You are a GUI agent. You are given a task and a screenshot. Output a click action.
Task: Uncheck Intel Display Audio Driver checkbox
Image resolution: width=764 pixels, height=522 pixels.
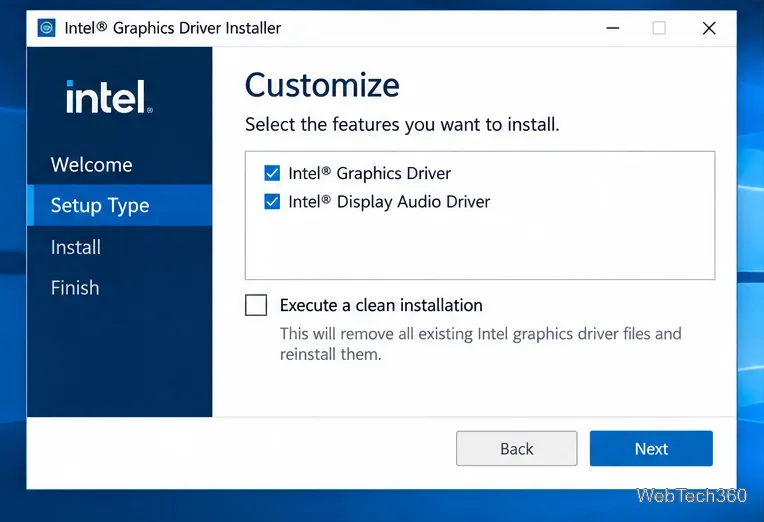(x=272, y=201)
